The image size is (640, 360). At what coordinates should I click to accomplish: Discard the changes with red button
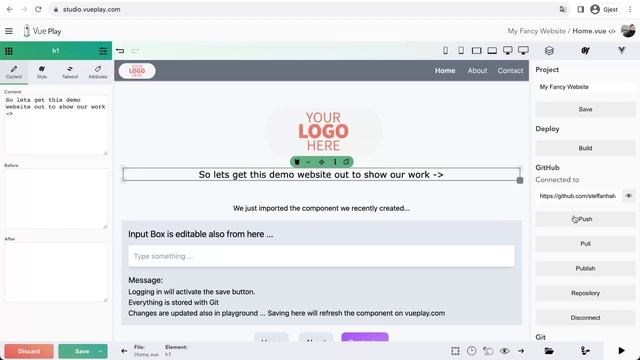click(x=29, y=351)
